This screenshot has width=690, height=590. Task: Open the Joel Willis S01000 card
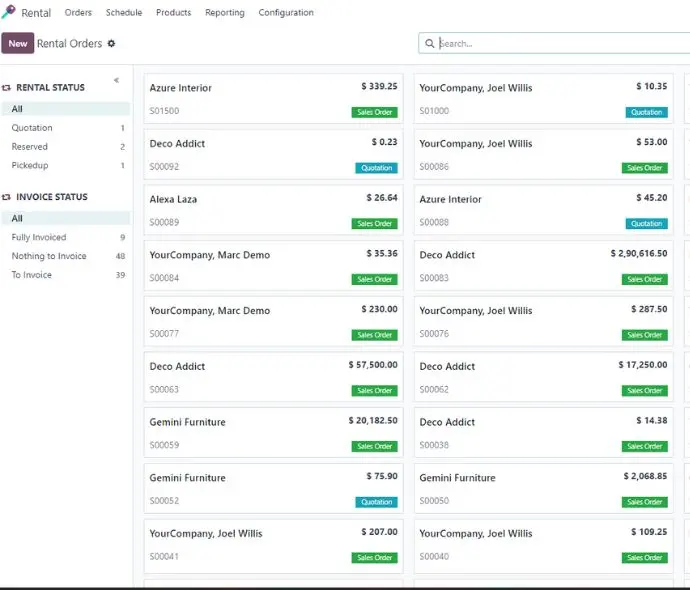(x=543, y=99)
